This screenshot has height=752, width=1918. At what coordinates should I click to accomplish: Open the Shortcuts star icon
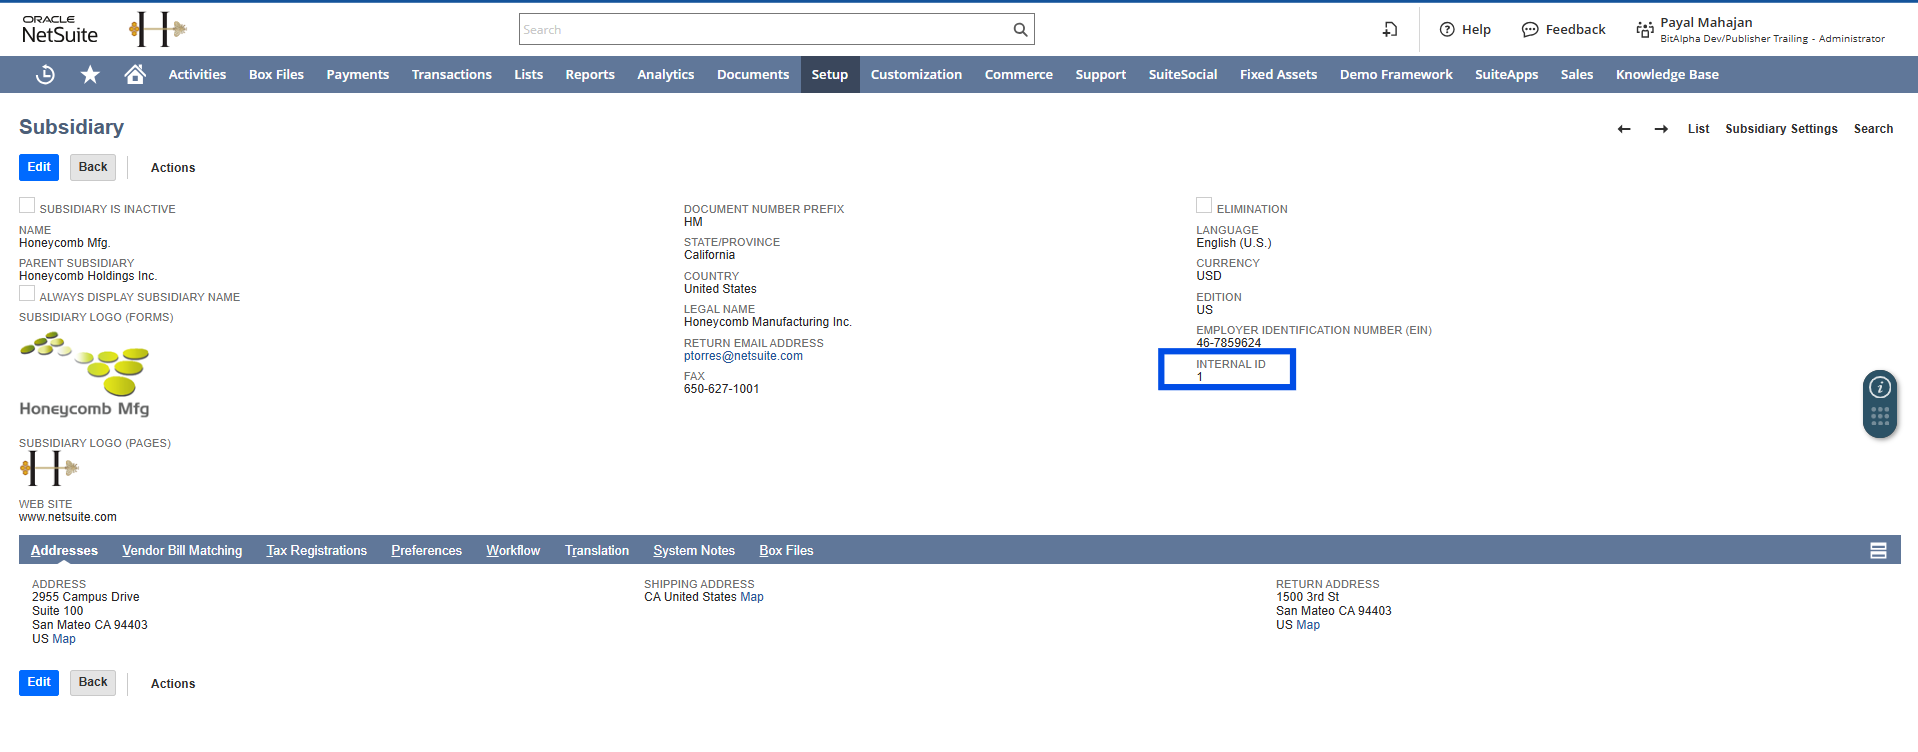[x=90, y=74]
